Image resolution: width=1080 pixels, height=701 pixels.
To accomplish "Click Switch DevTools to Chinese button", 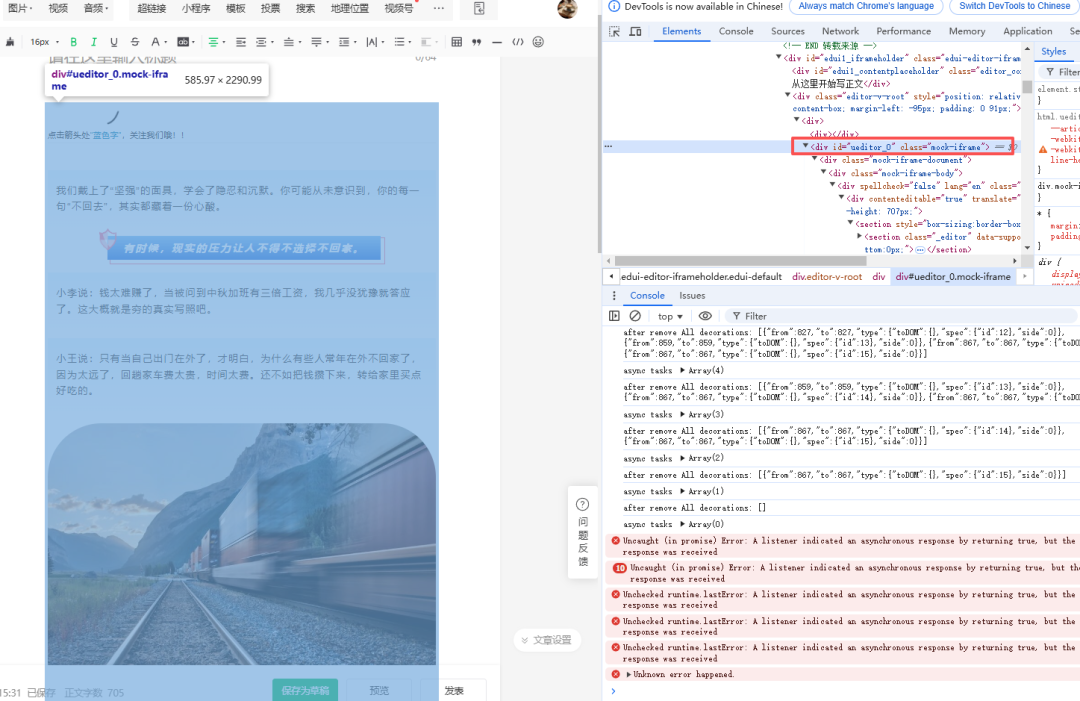I will (x=1015, y=6).
